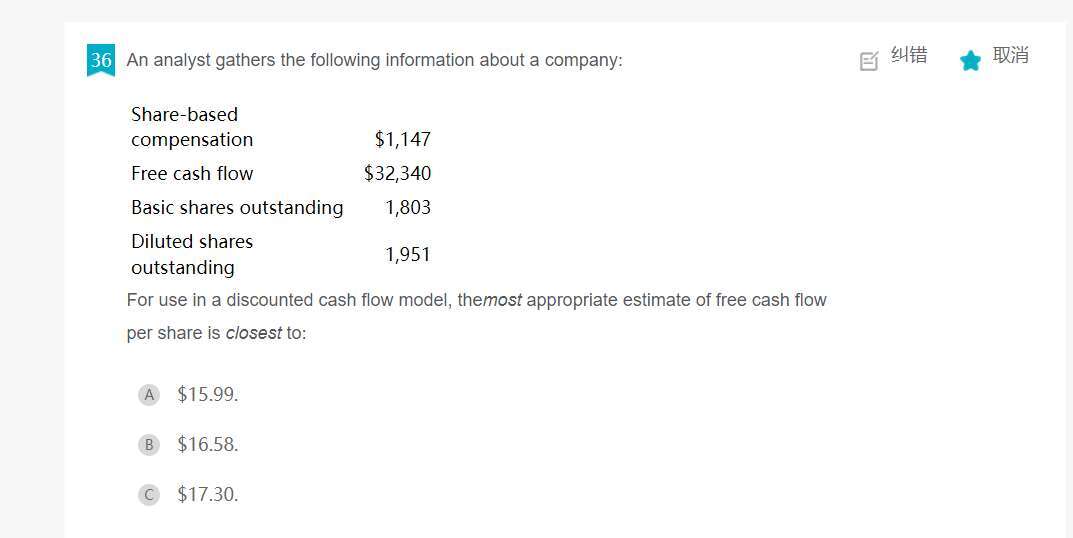Click the $32,340 free cash flow value
This screenshot has width=1073, height=538.
point(398,173)
